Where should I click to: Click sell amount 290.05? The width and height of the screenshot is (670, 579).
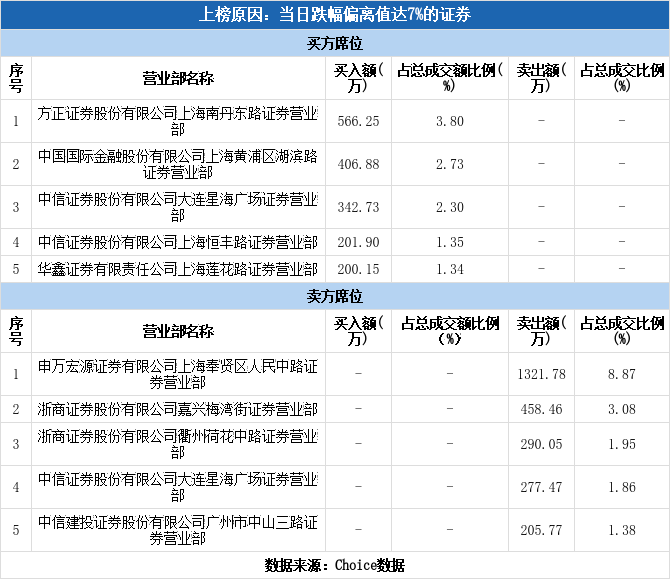tap(541, 444)
